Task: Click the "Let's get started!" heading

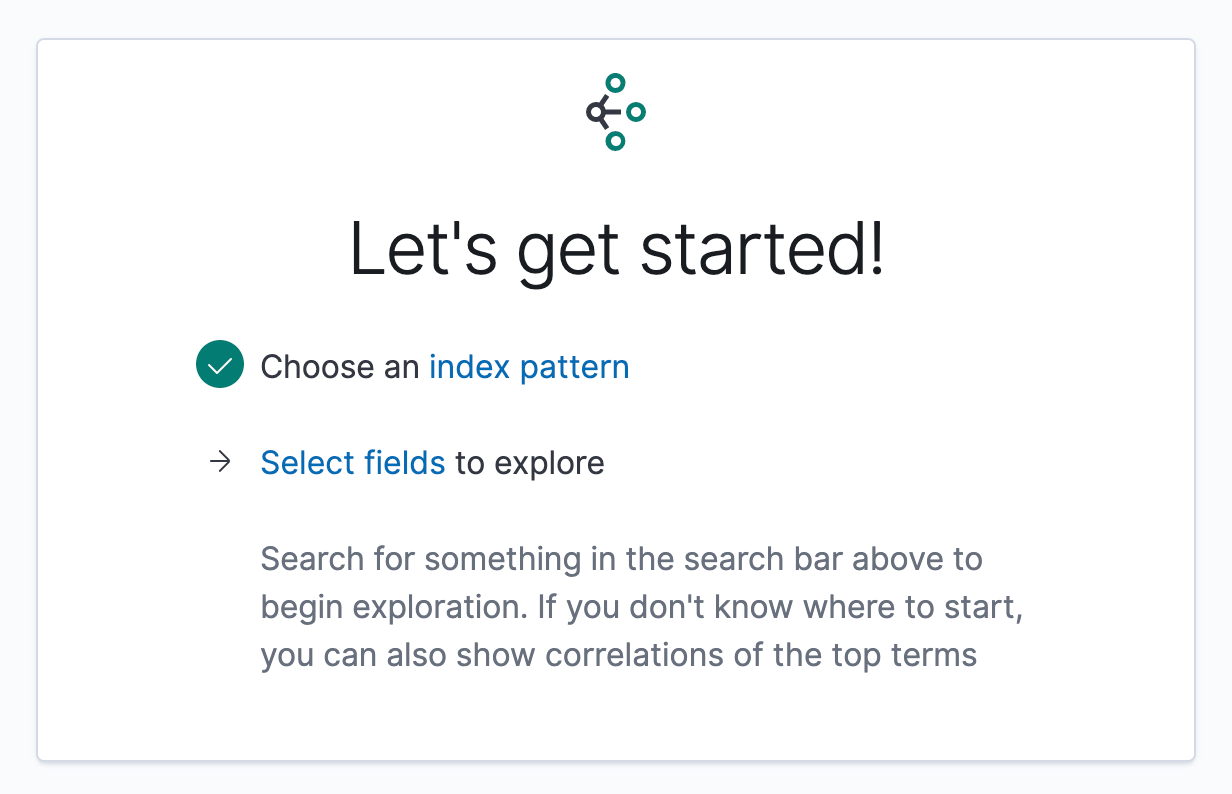Action: pyautogui.click(x=617, y=249)
